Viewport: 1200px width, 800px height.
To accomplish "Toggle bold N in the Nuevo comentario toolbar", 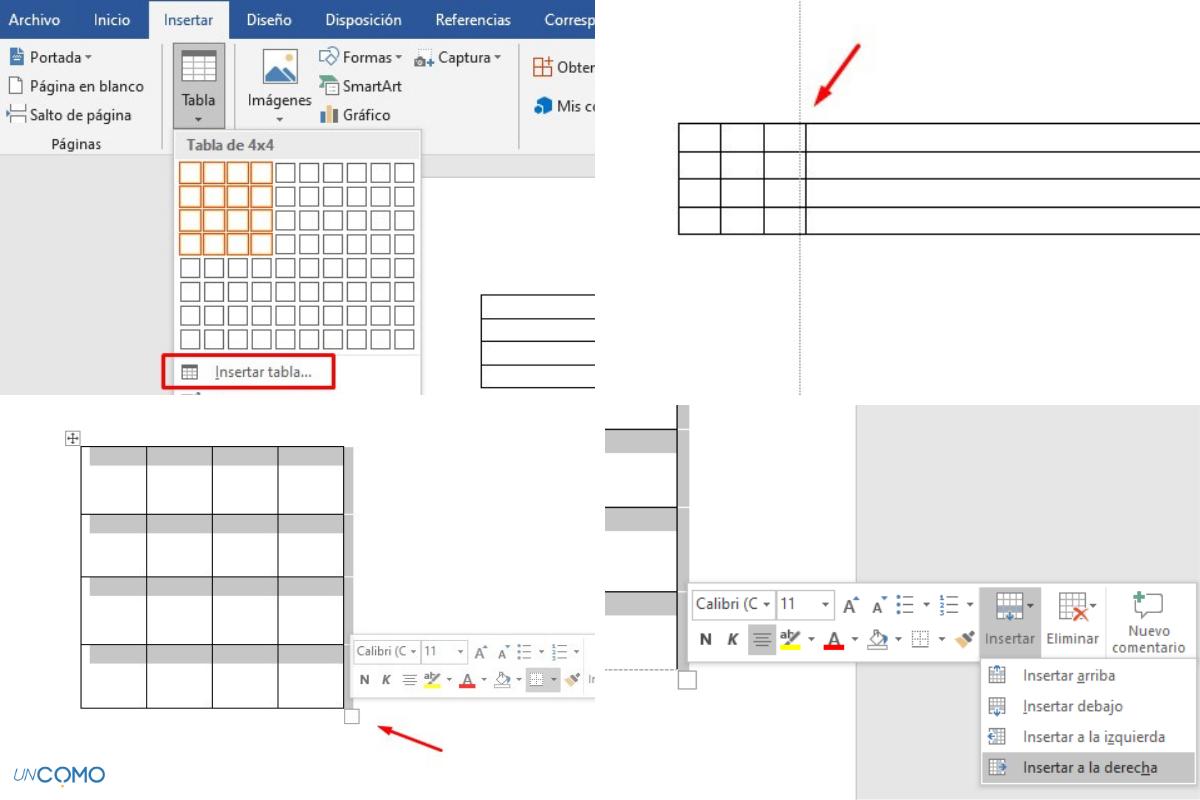I will point(706,639).
